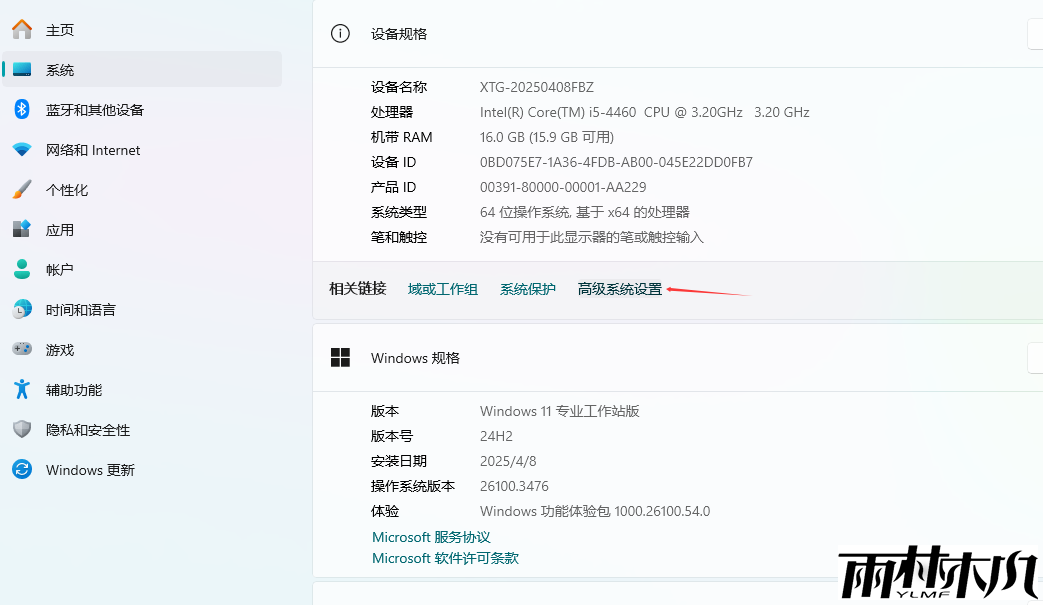Open 网络和 Internet settings
1043x605 pixels.
(x=91, y=150)
